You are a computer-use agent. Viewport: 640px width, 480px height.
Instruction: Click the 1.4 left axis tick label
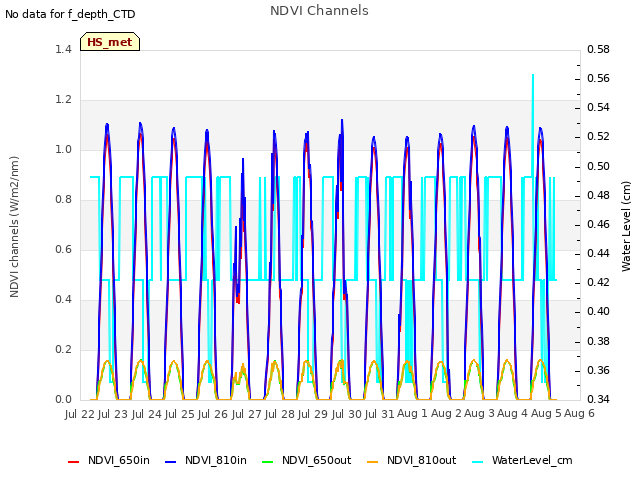click(63, 49)
